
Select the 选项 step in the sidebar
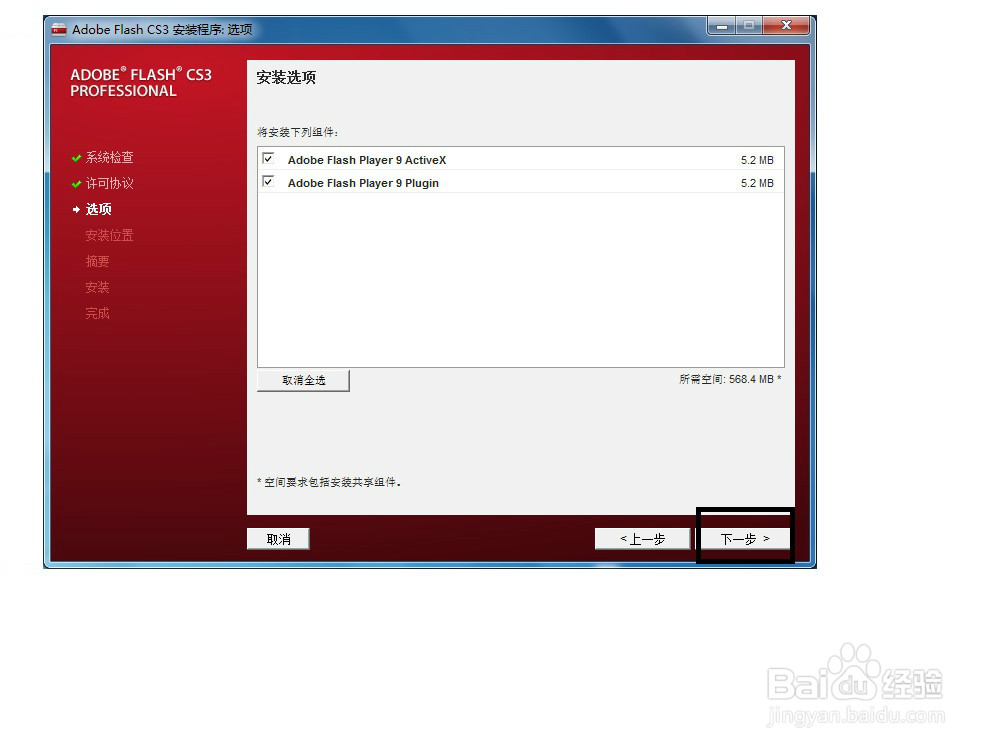pos(99,209)
